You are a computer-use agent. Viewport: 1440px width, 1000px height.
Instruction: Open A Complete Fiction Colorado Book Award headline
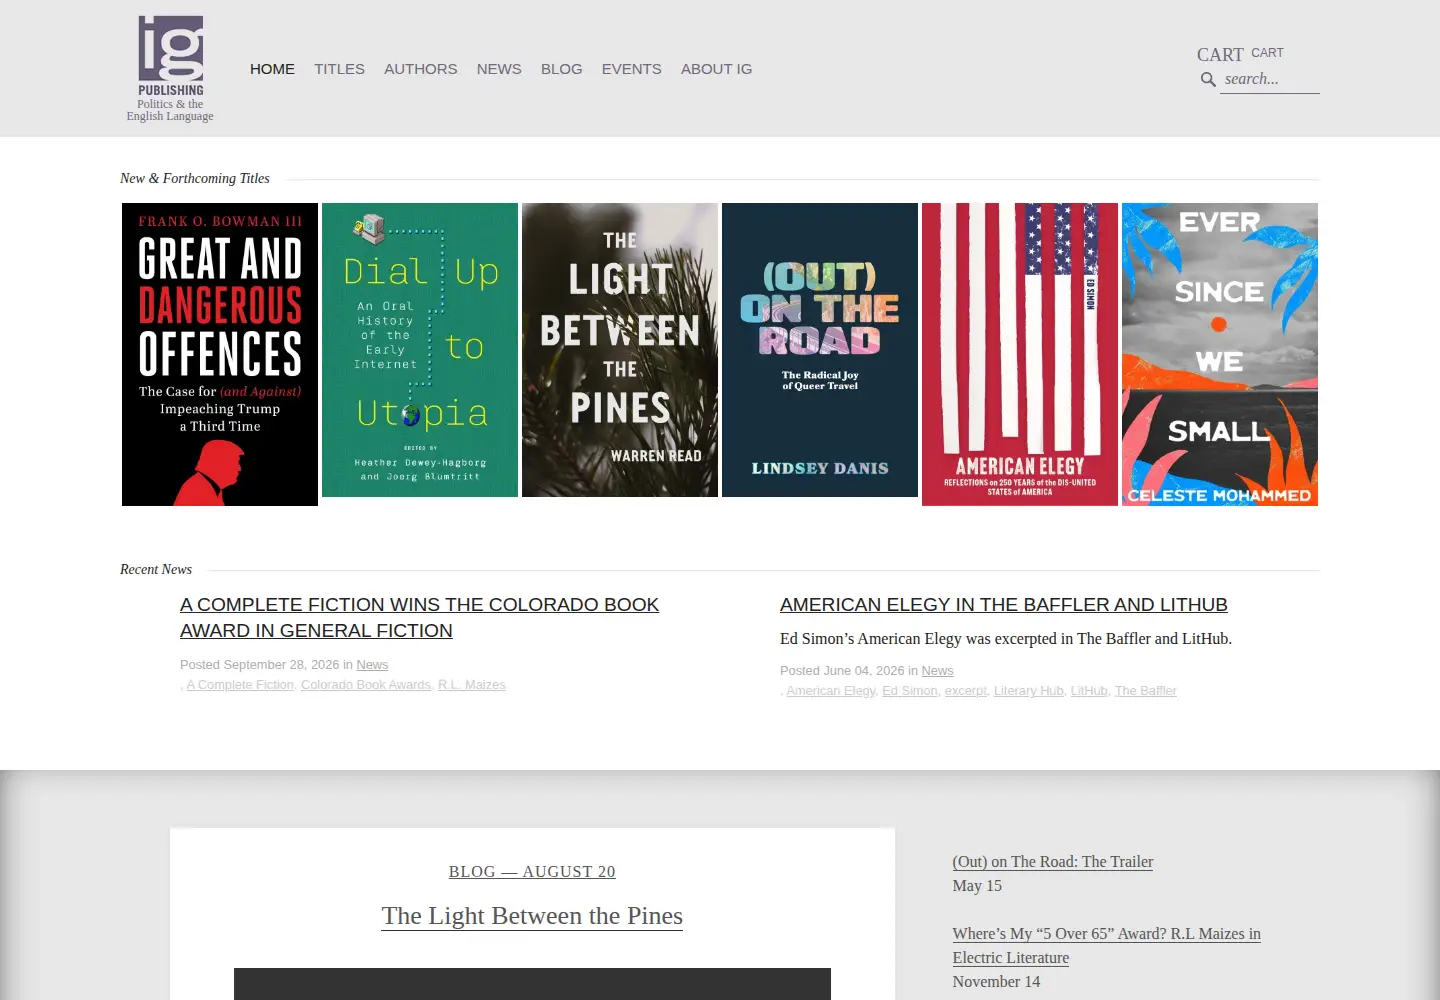(419, 618)
